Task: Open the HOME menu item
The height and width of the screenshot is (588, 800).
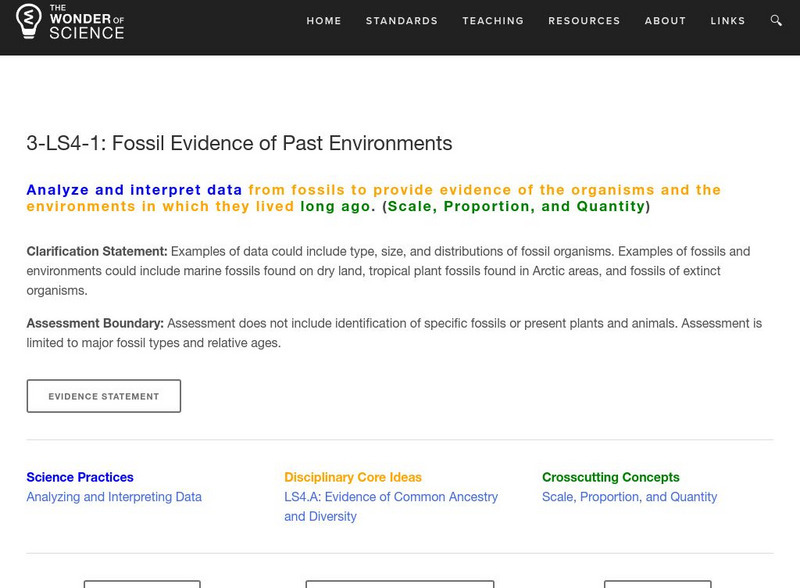Action: pos(323,20)
